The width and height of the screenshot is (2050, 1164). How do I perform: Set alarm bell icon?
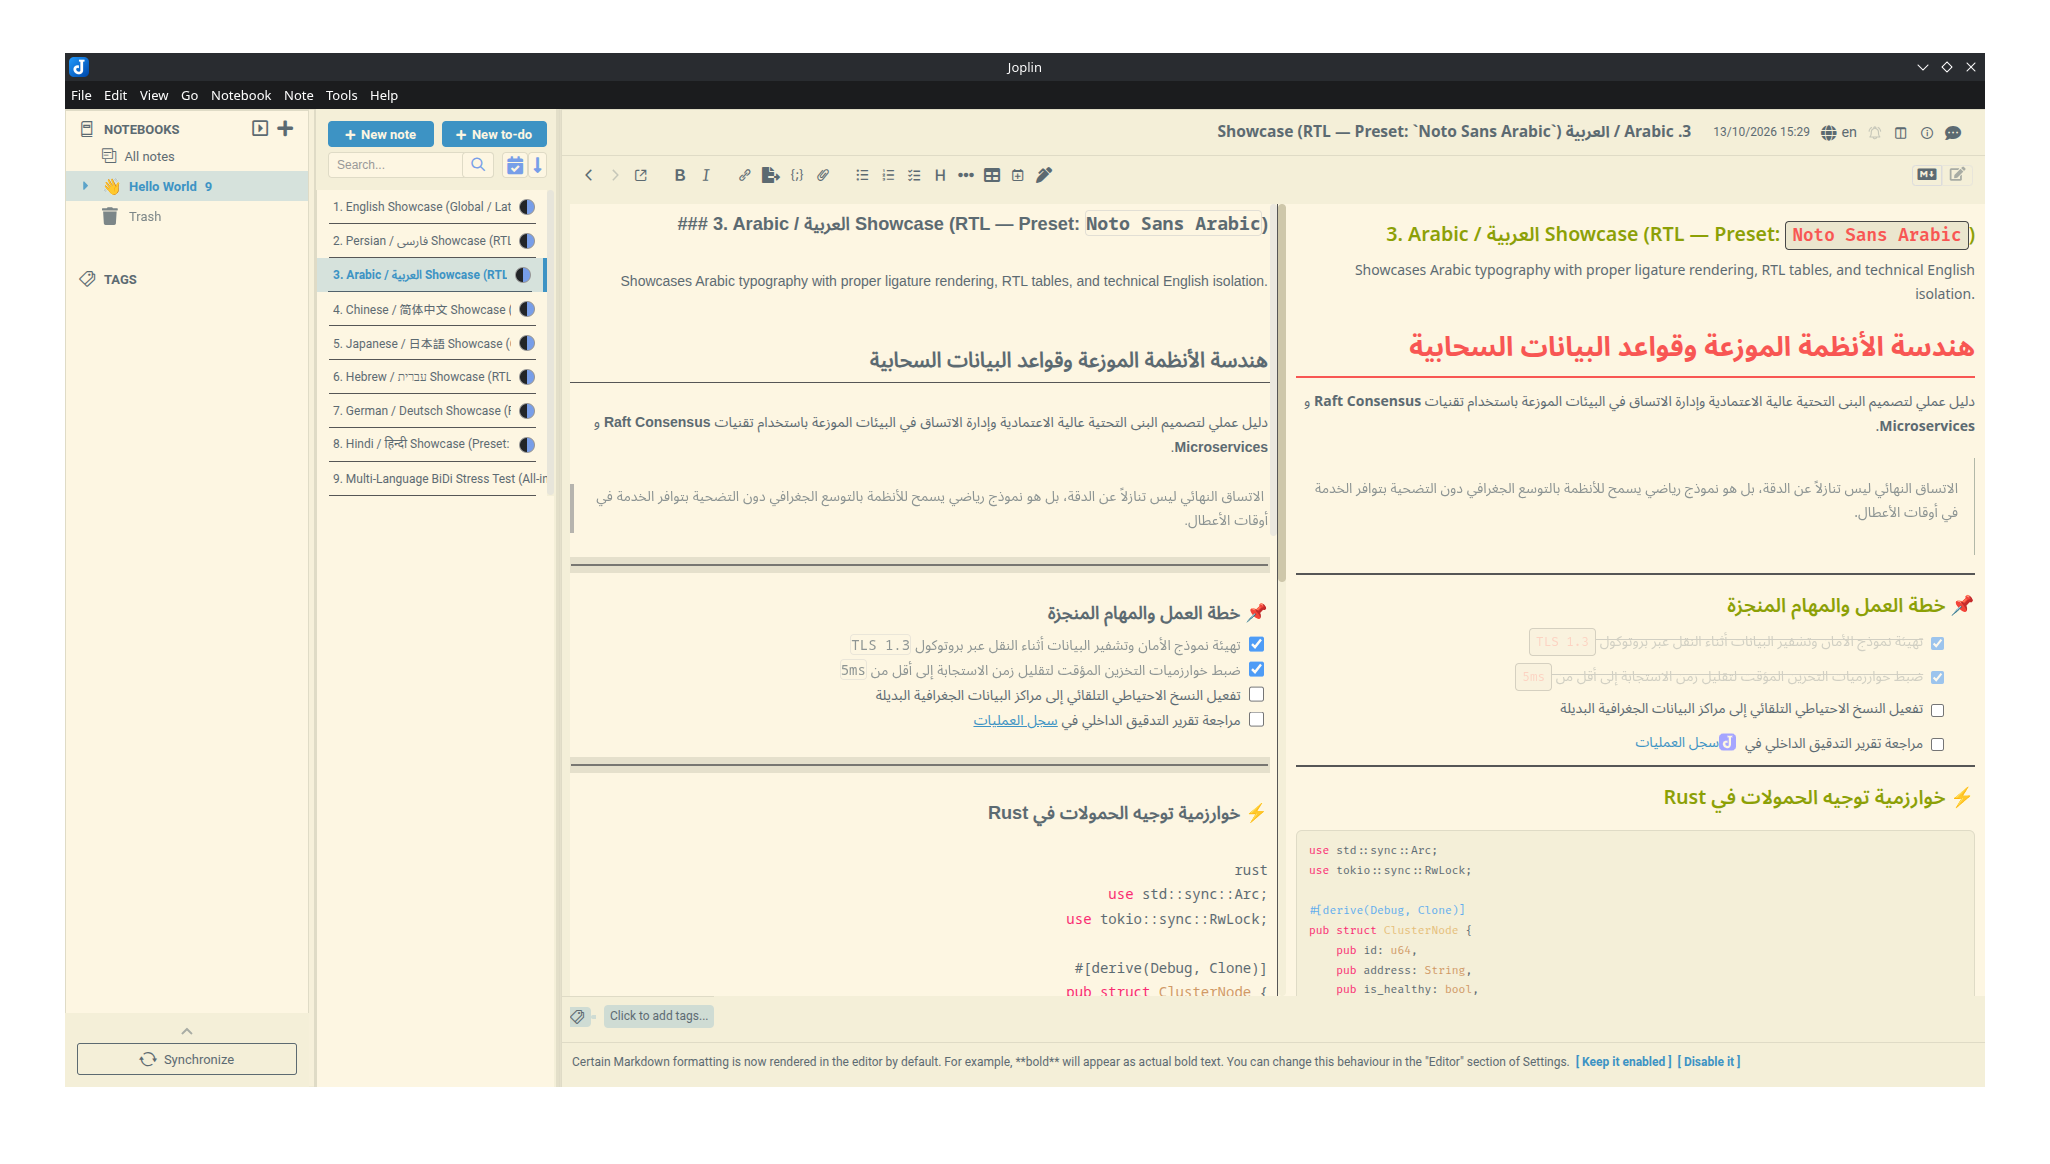(x=1875, y=133)
